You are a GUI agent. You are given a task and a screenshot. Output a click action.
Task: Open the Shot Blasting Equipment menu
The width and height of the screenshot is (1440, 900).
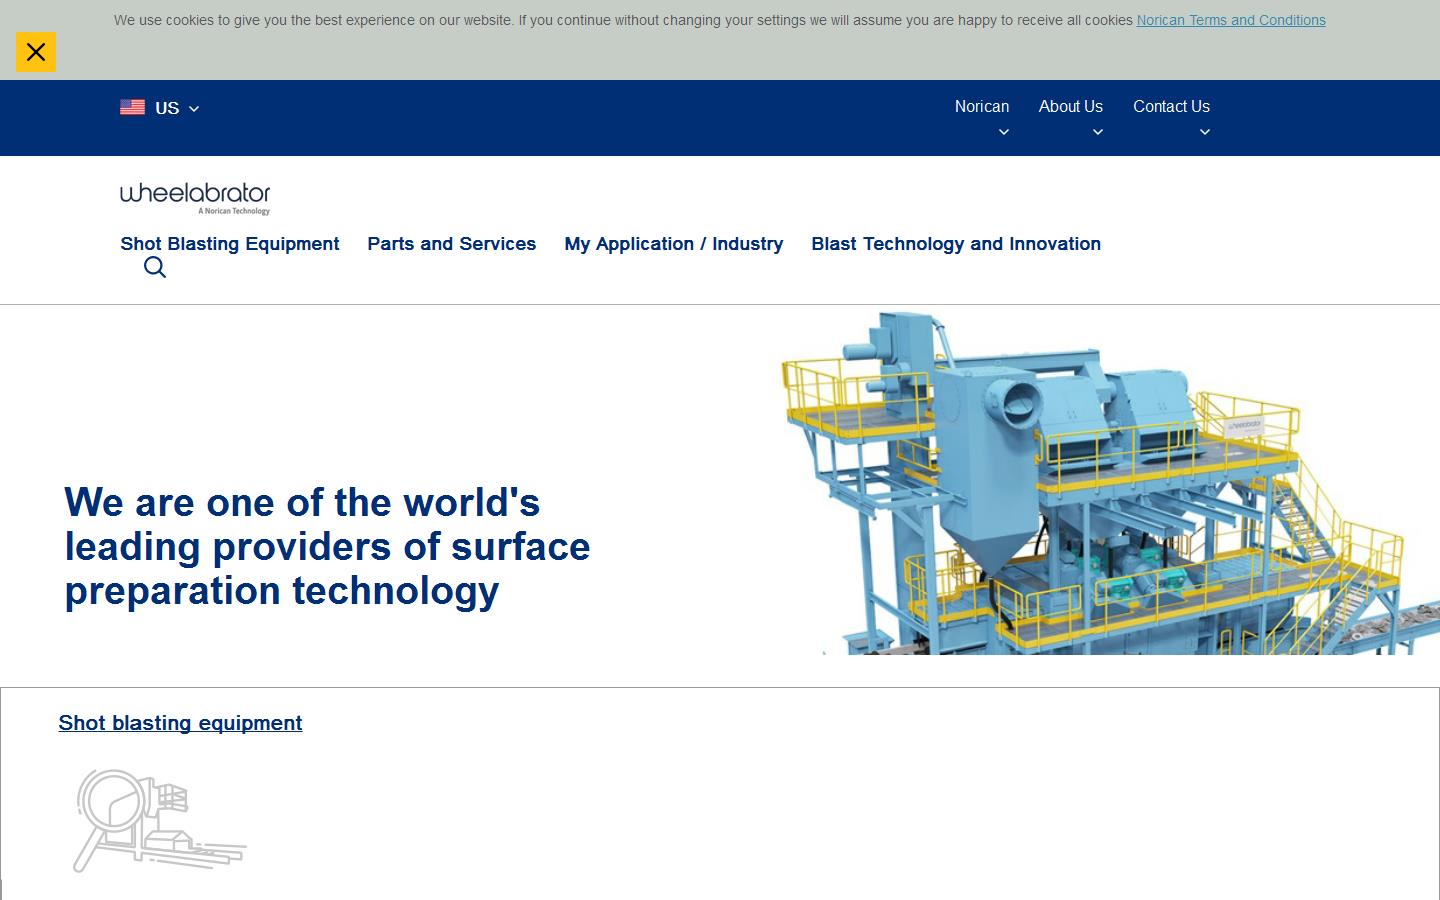coord(229,244)
